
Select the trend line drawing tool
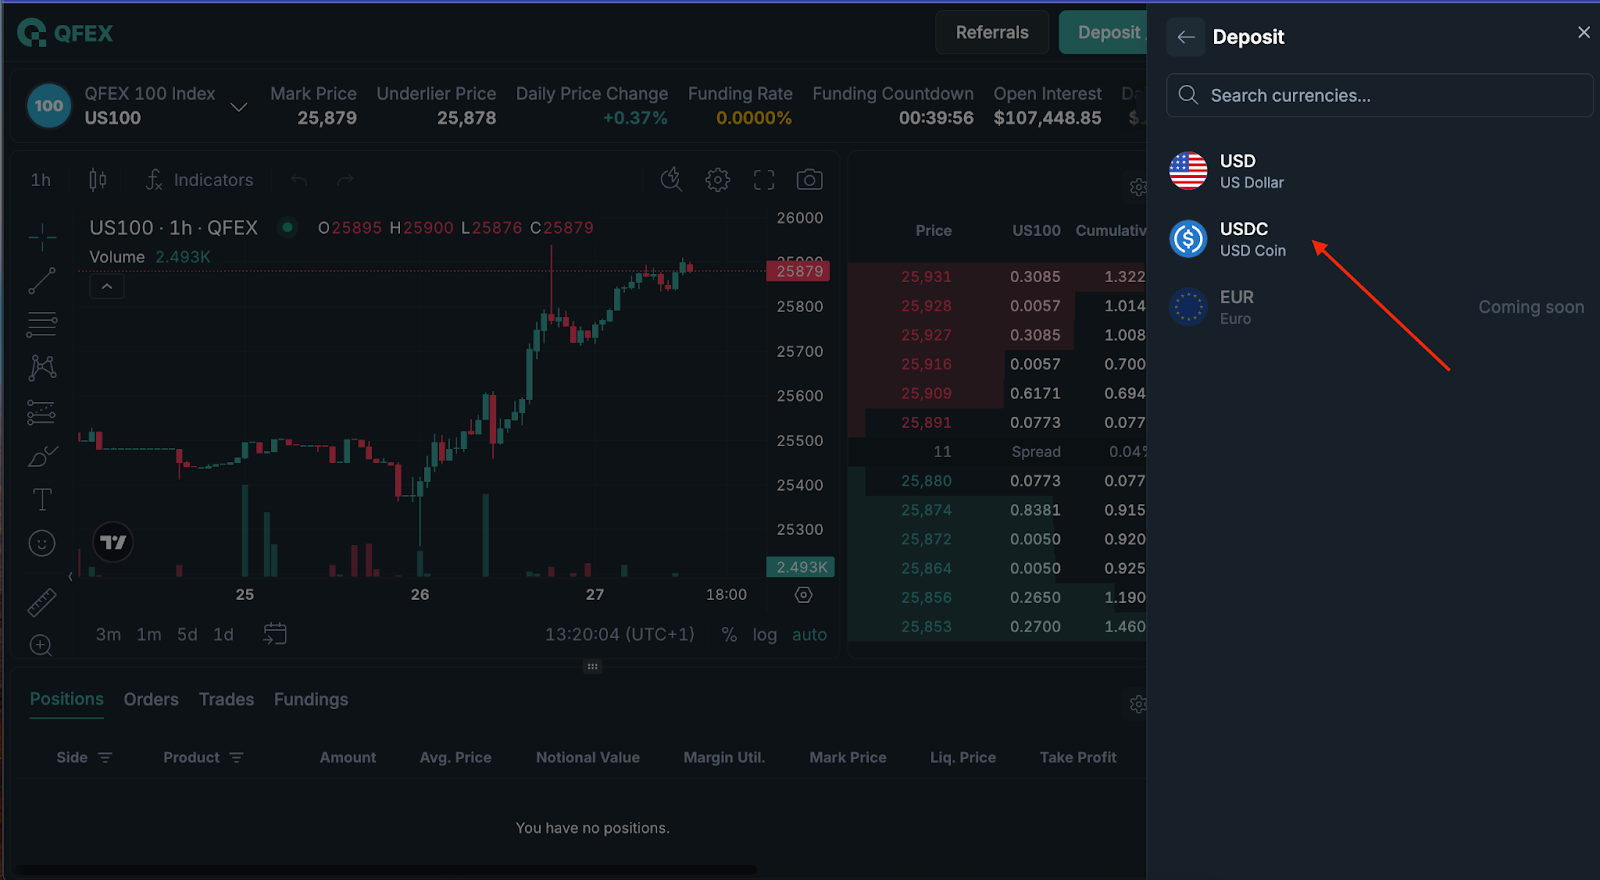click(x=42, y=281)
